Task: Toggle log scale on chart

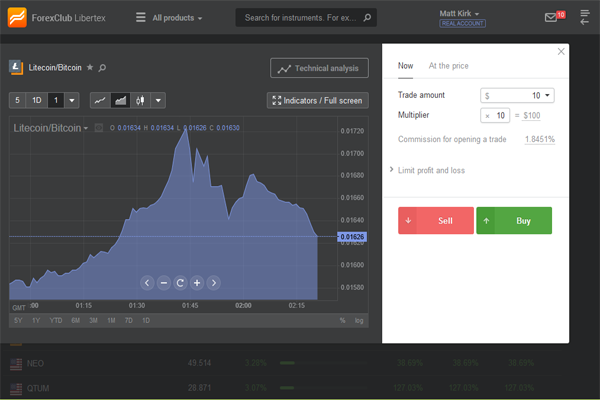Action: (x=359, y=320)
